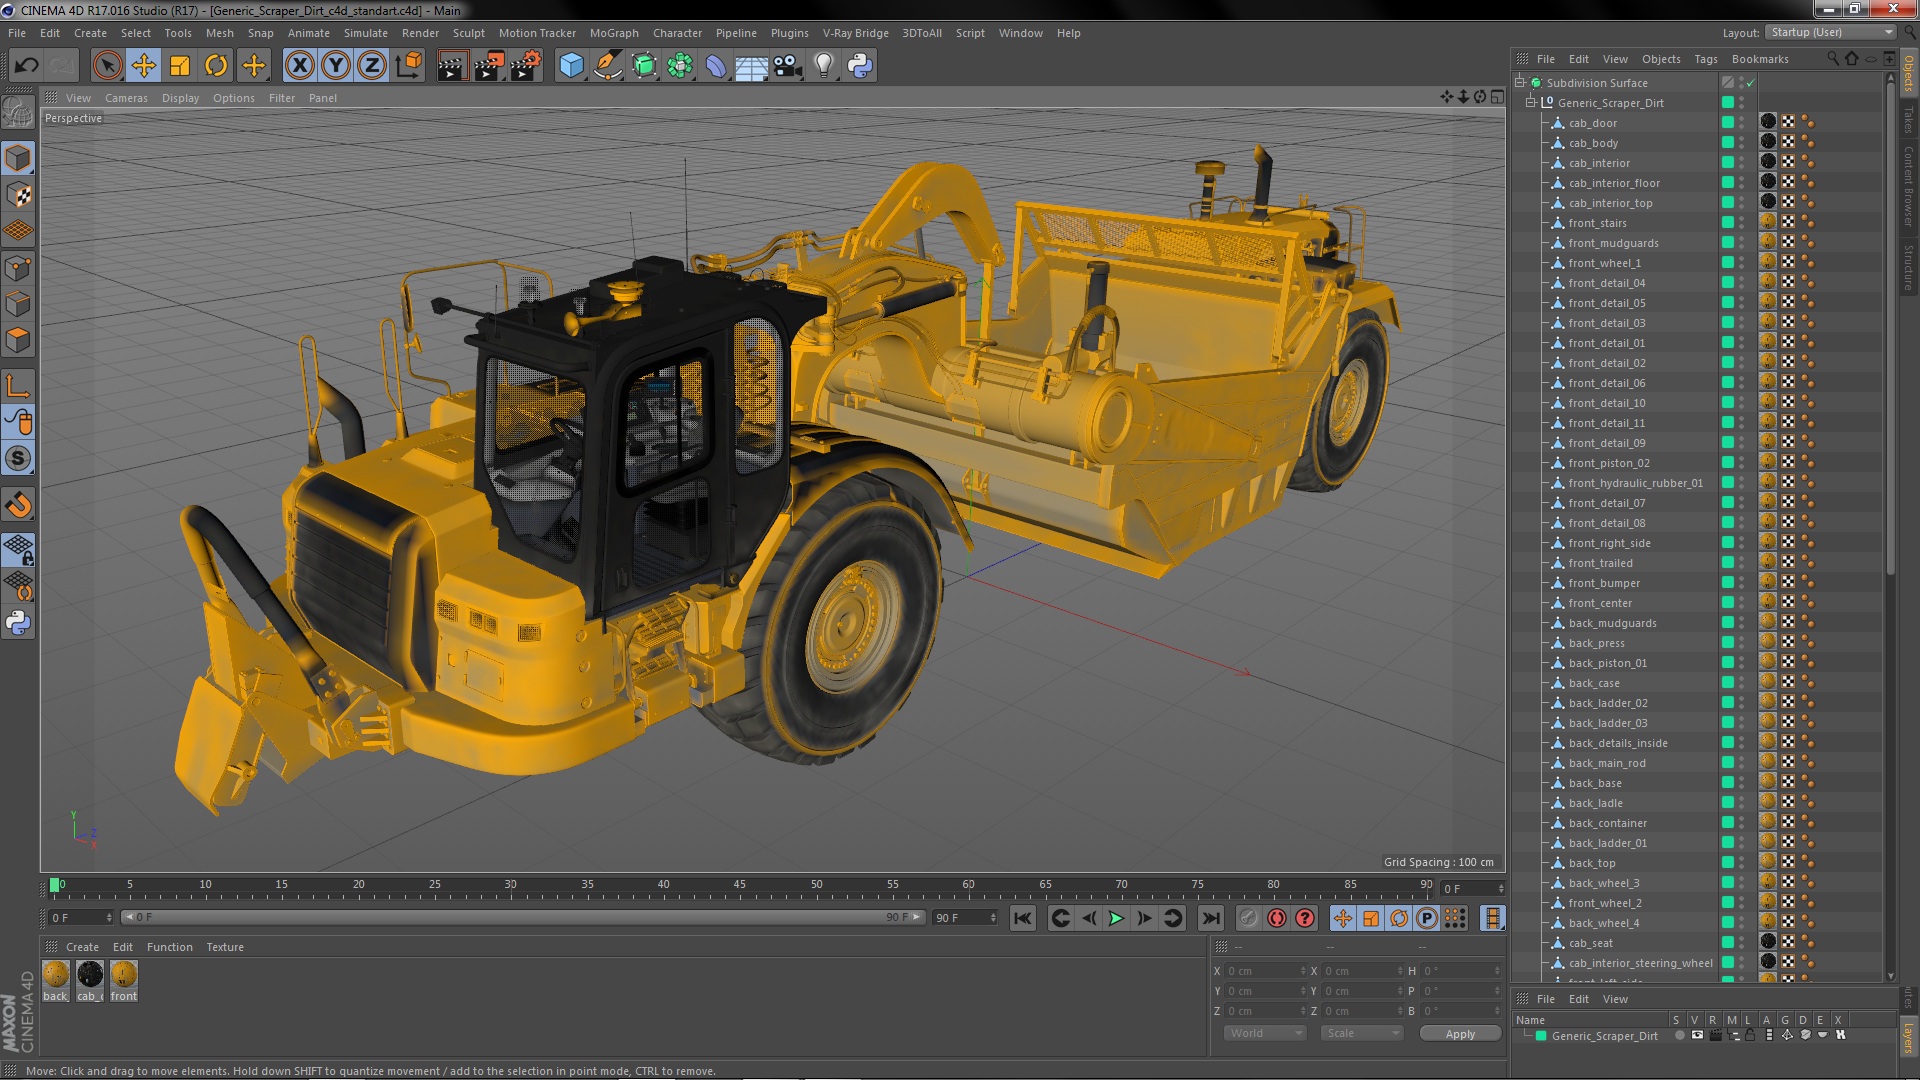Add a Cube primitive object
1920x1080 pixels.
(571, 66)
